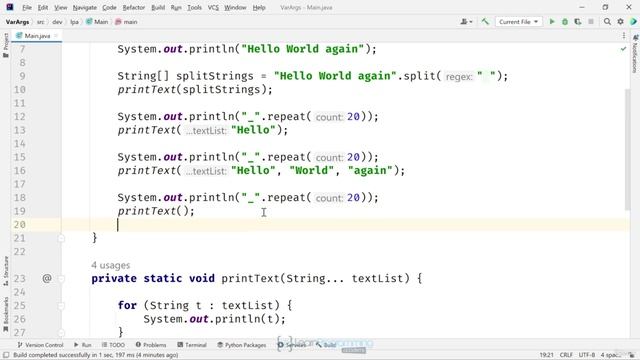Click the splitStrings variable on line 9
This screenshot has width=640, height=360.
point(215,76)
